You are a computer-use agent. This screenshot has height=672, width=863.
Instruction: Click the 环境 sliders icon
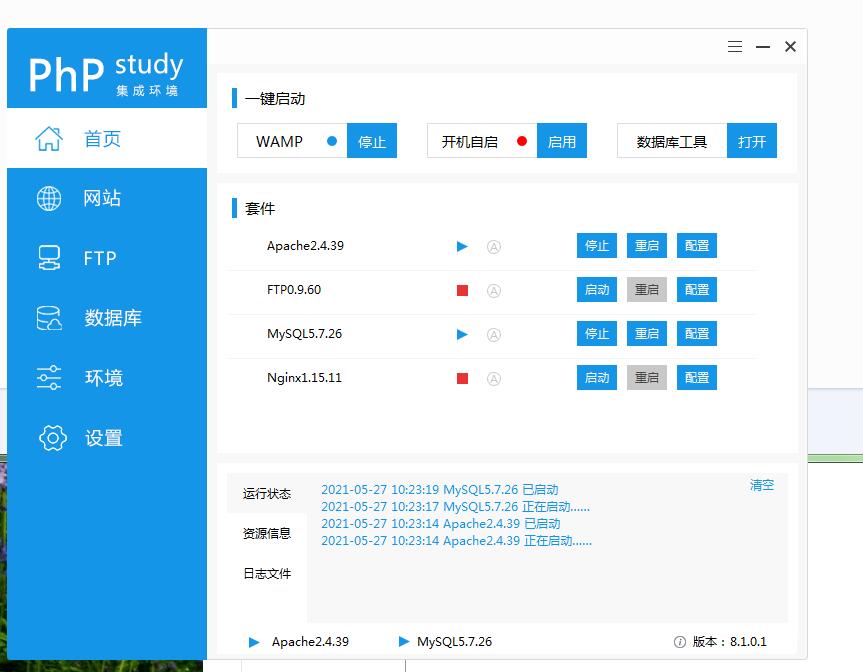pos(49,378)
